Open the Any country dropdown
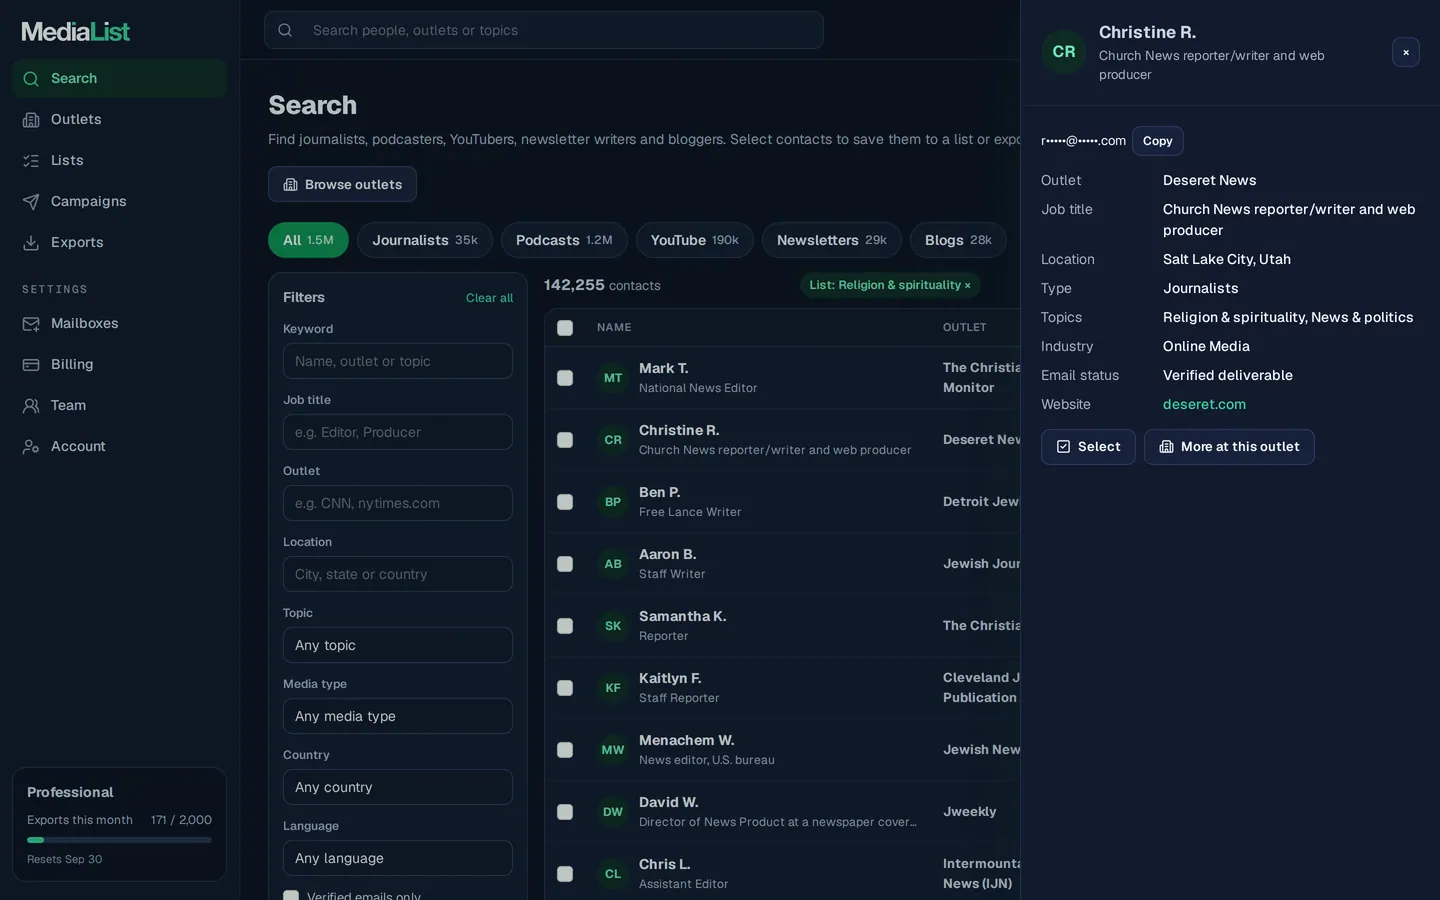The height and width of the screenshot is (900, 1440). tap(398, 787)
